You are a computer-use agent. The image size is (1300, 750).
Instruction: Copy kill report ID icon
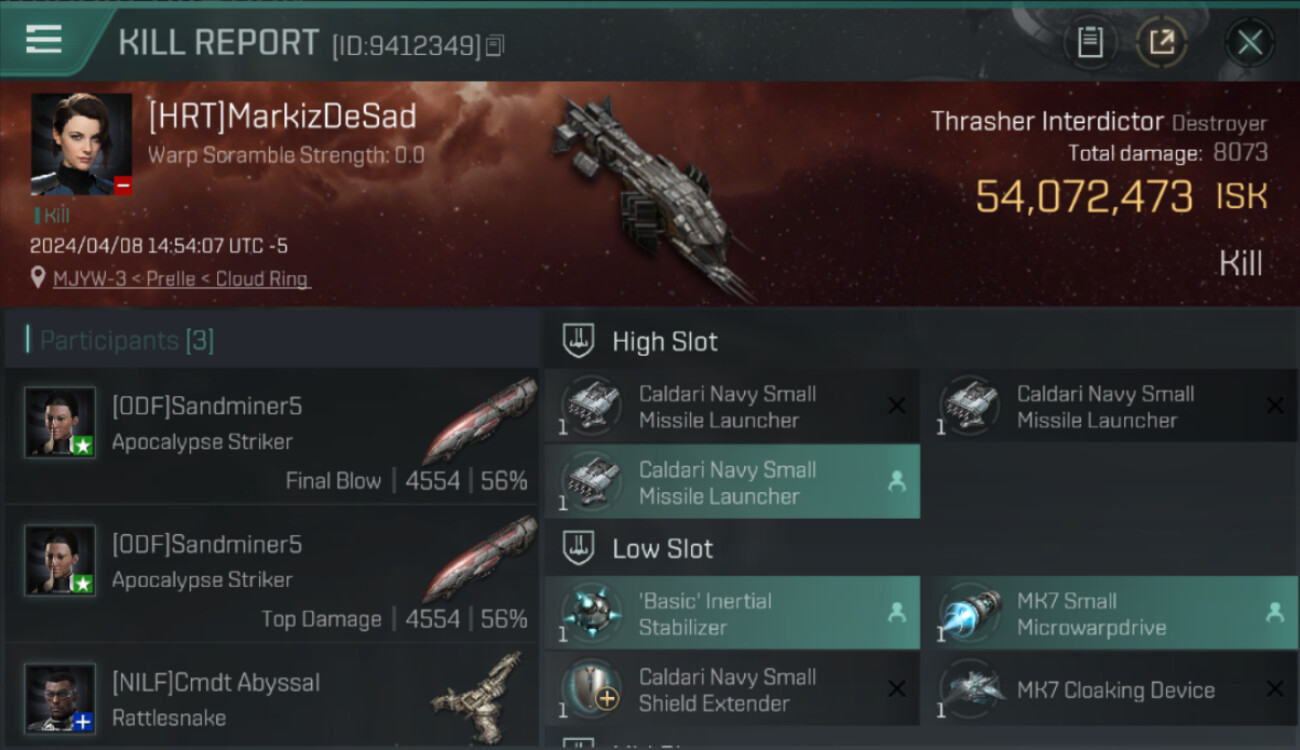point(496,45)
